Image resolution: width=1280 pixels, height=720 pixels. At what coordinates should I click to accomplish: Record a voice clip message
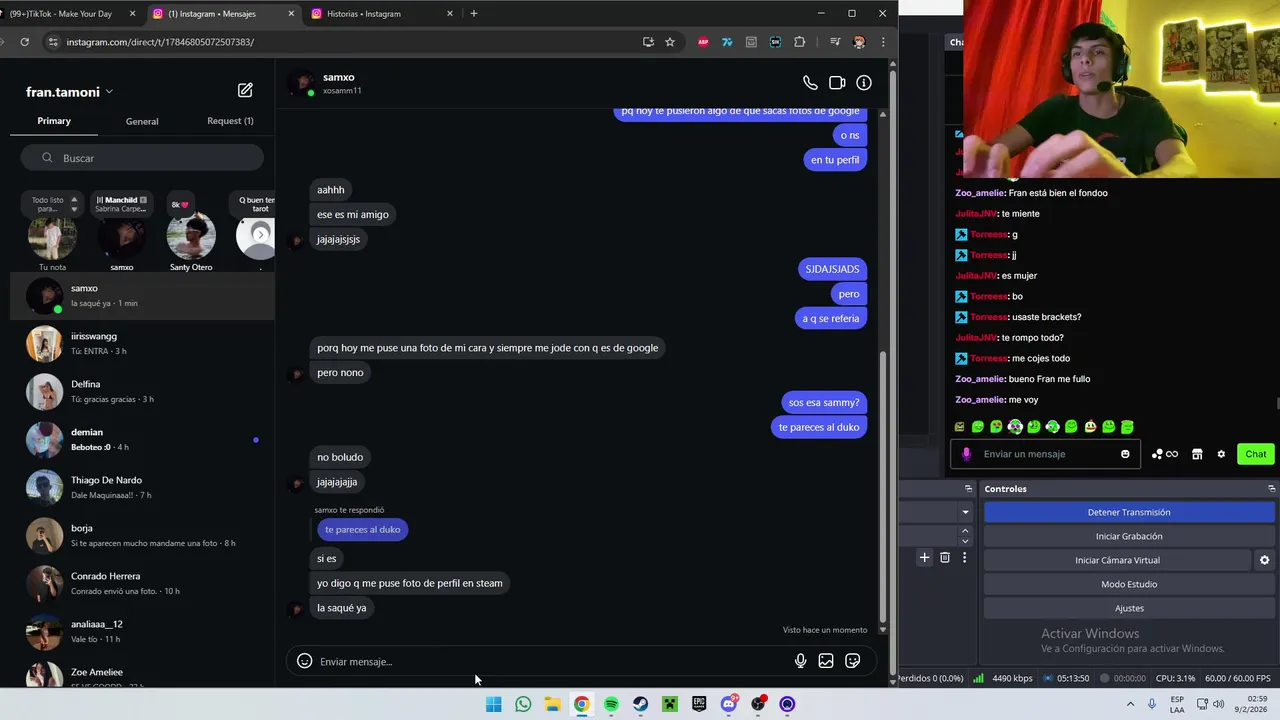click(x=800, y=661)
